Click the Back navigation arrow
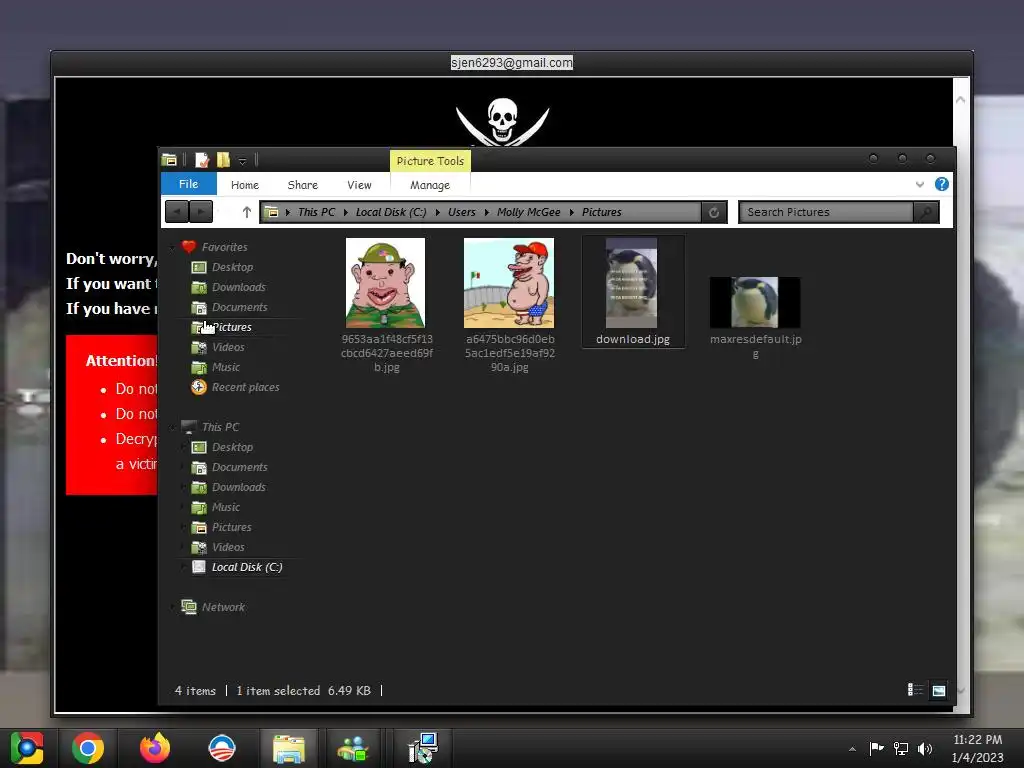 pyautogui.click(x=177, y=212)
